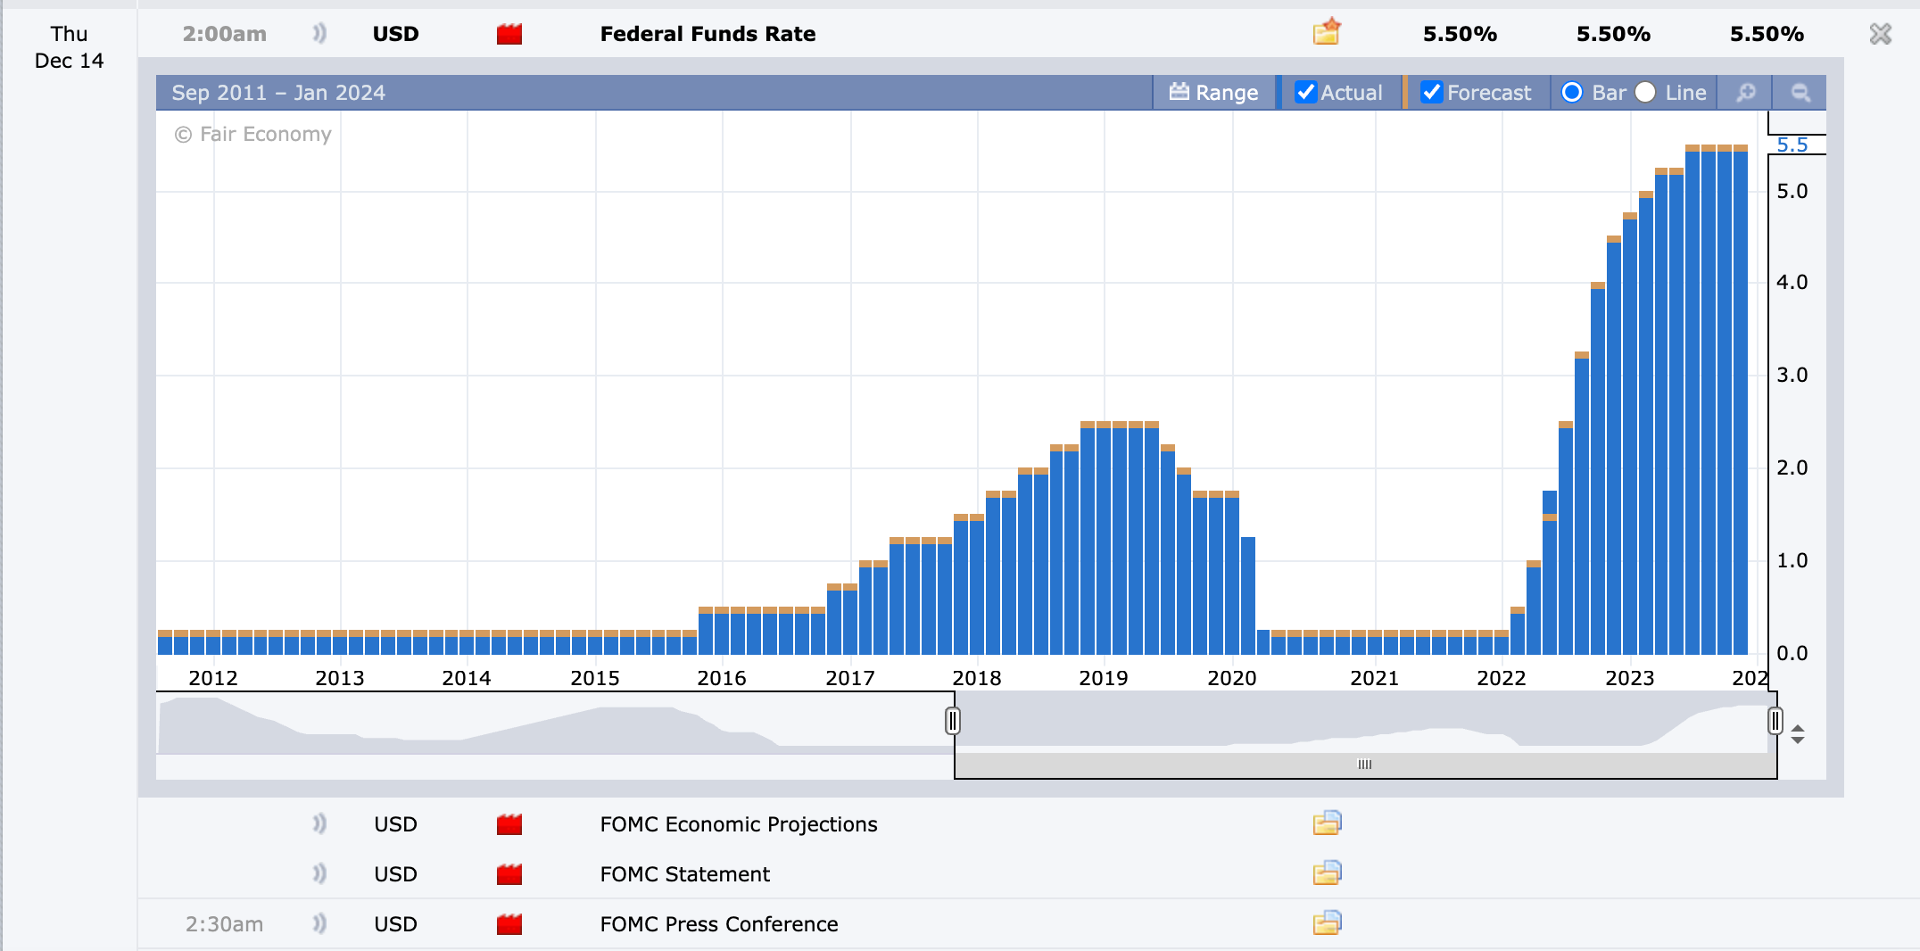Viewport: 1920px width, 951px height.
Task: Click red impact icon for FOMC Statement
Action: (x=510, y=875)
